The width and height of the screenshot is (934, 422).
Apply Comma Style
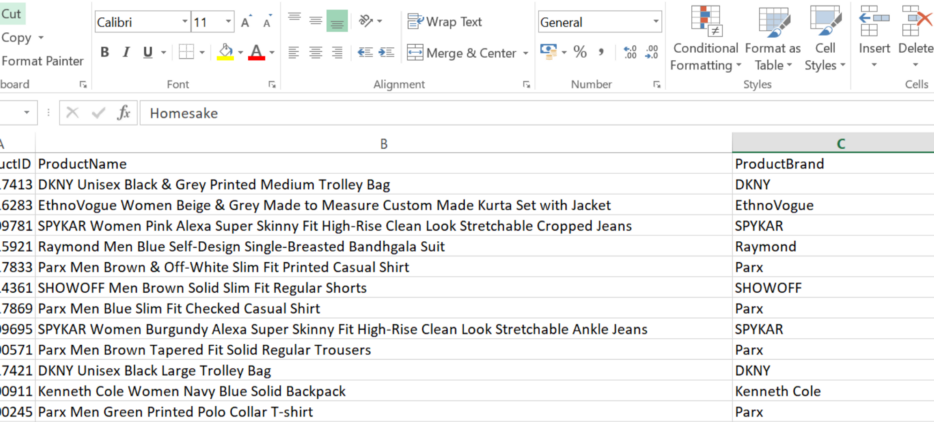click(602, 52)
